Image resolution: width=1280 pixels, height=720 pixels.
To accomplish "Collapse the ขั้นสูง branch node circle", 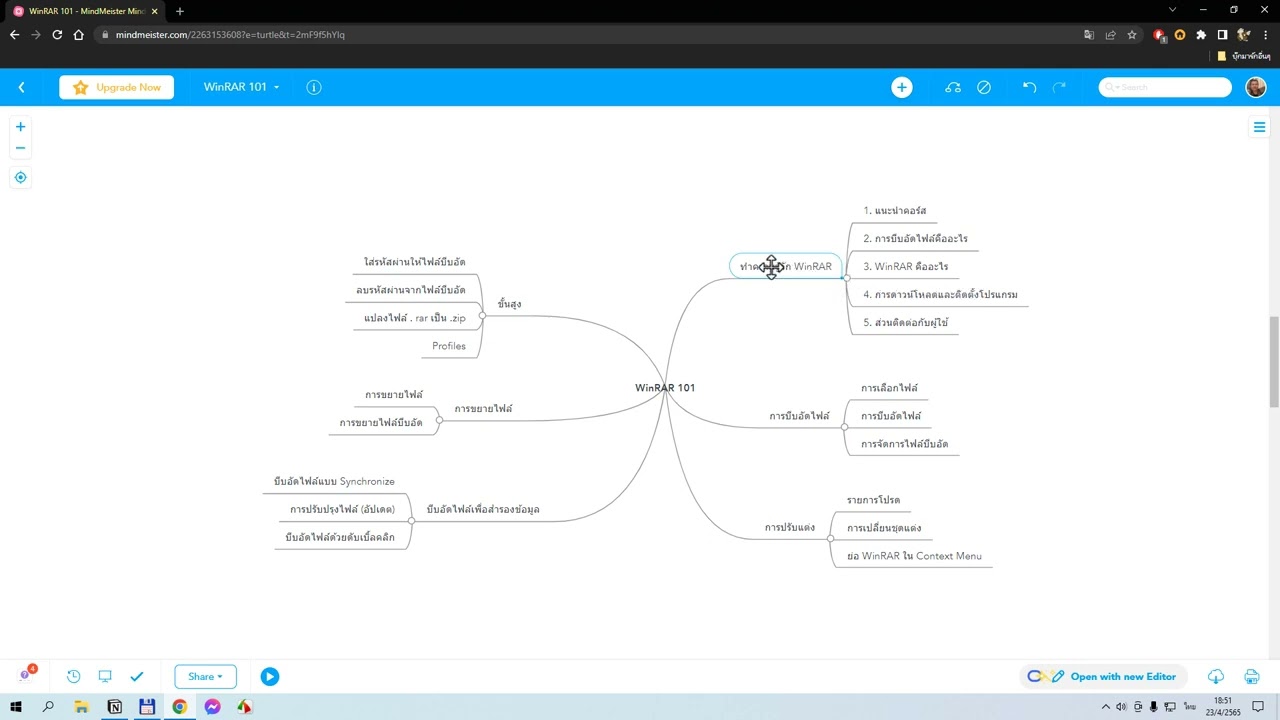I will pyautogui.click(x=482, y=316).
